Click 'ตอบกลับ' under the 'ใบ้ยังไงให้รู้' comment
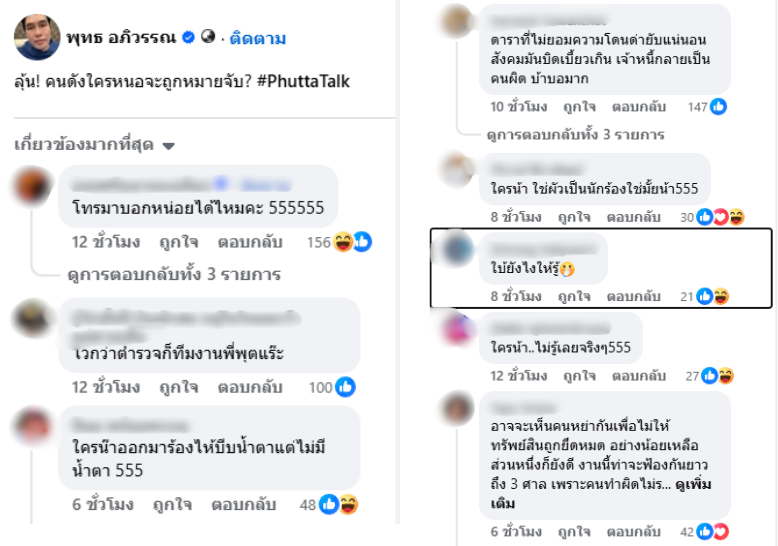The height and width of the screenshot is (546, 778). 634,297
